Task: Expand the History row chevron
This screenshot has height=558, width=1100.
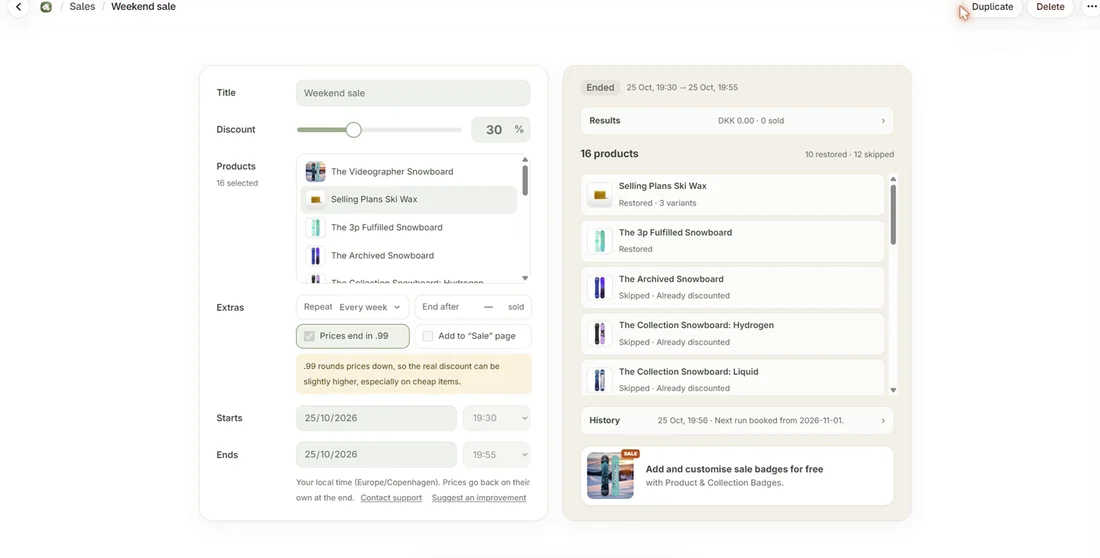Action: pyautogui.click(x=883, y=420)
